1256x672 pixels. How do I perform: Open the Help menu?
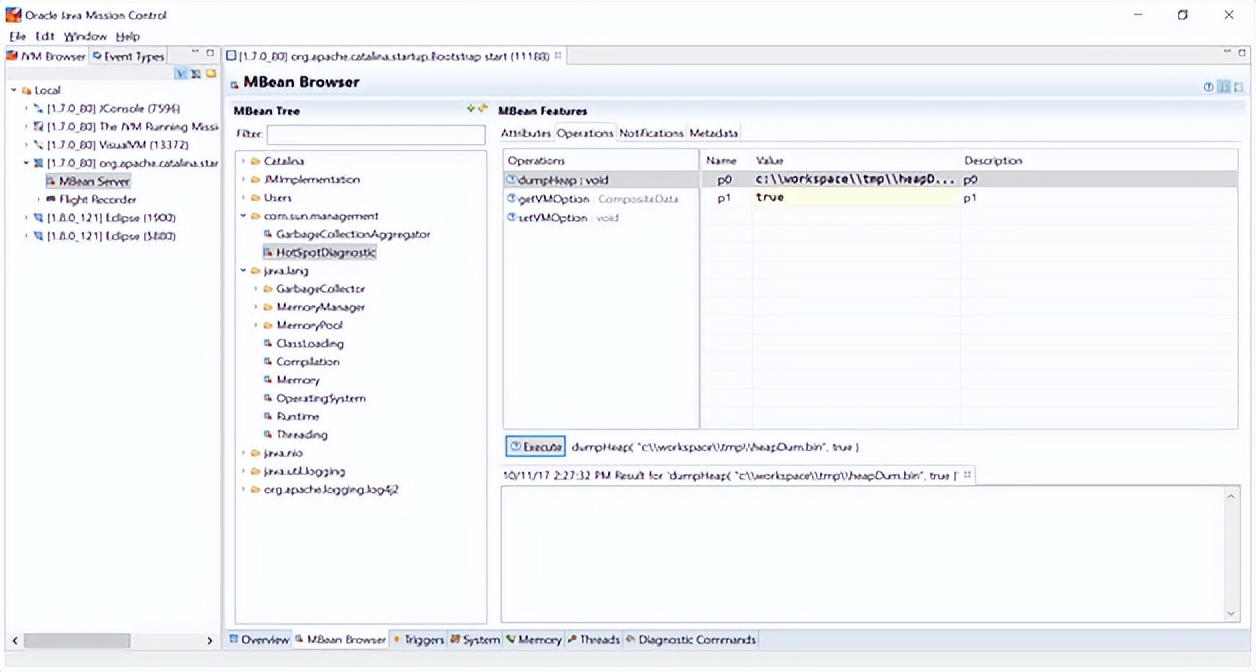click(x=128, y=36)
